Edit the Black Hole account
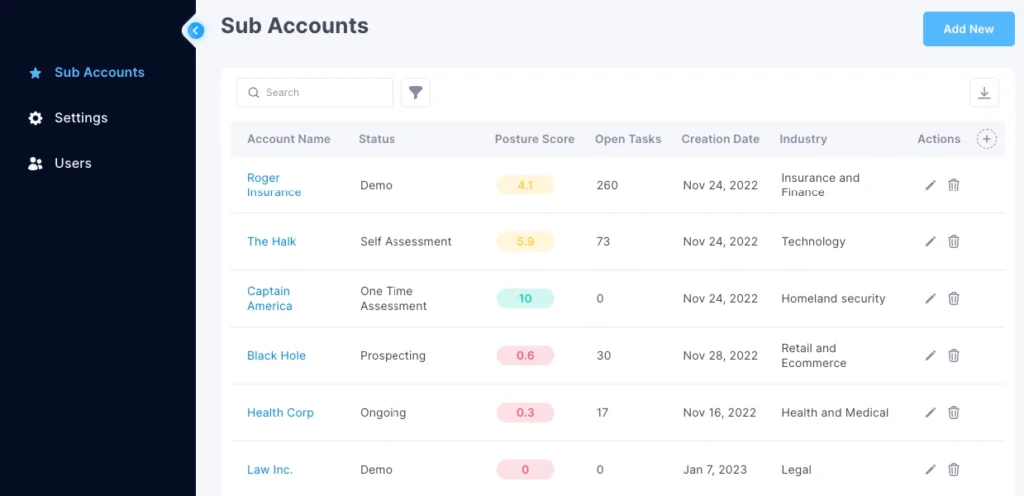1024x496 pixels. (x=930, y=355)
